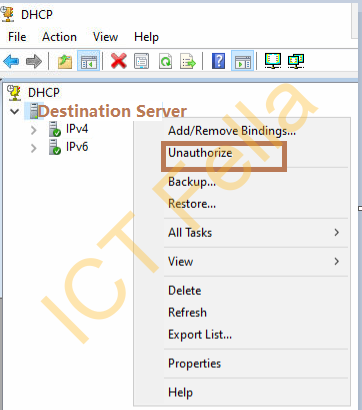This screenshot has width=362, height=410.
Task: Click the double monitor servers toolbar icon
Action: 296,61
